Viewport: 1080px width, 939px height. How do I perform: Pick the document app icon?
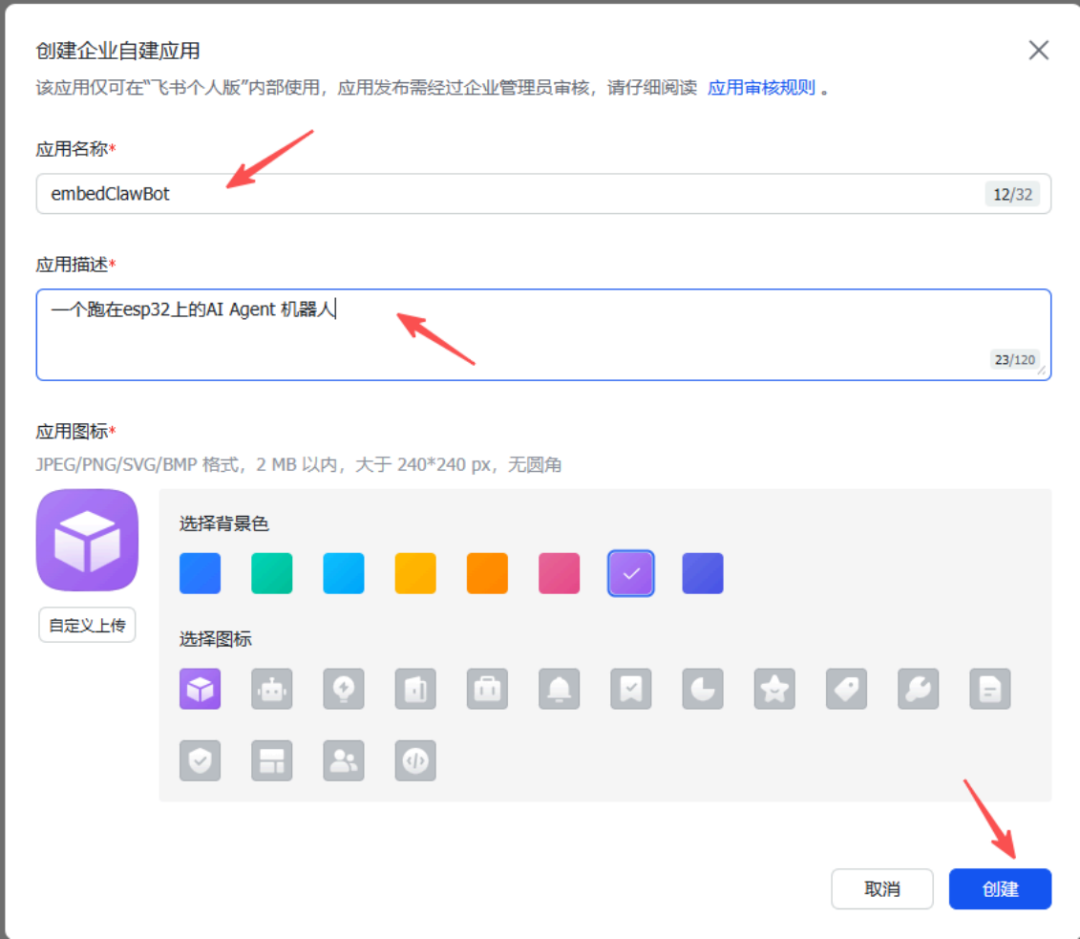point(990,688)
